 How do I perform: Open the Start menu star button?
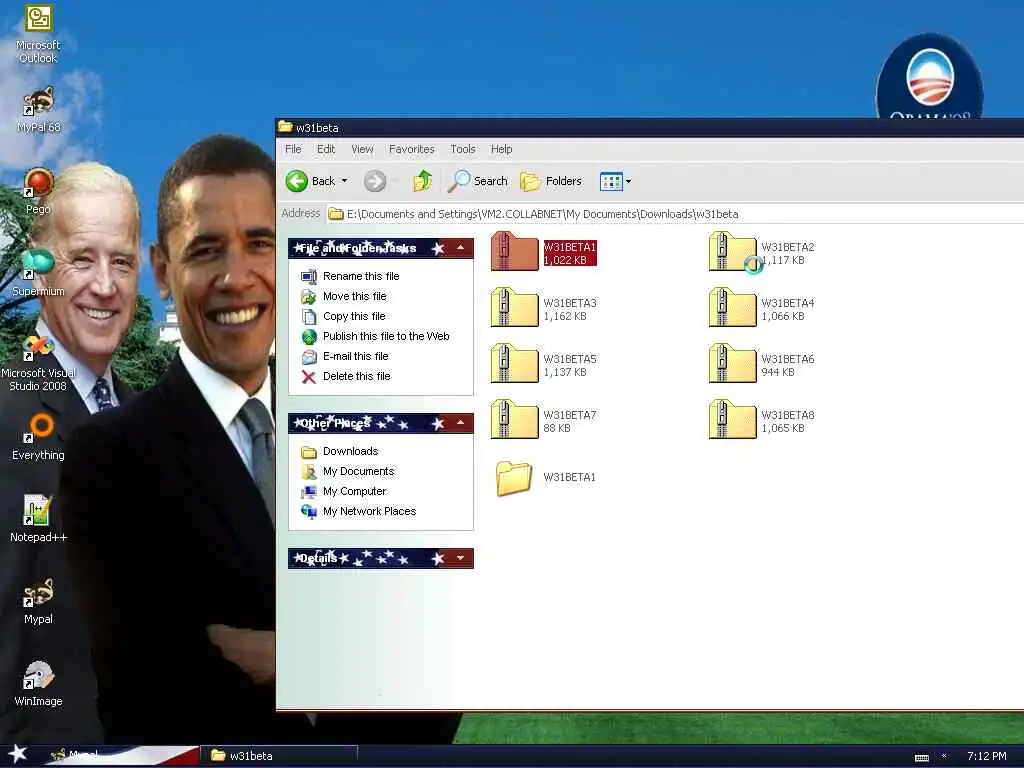[x=17, y=754]
